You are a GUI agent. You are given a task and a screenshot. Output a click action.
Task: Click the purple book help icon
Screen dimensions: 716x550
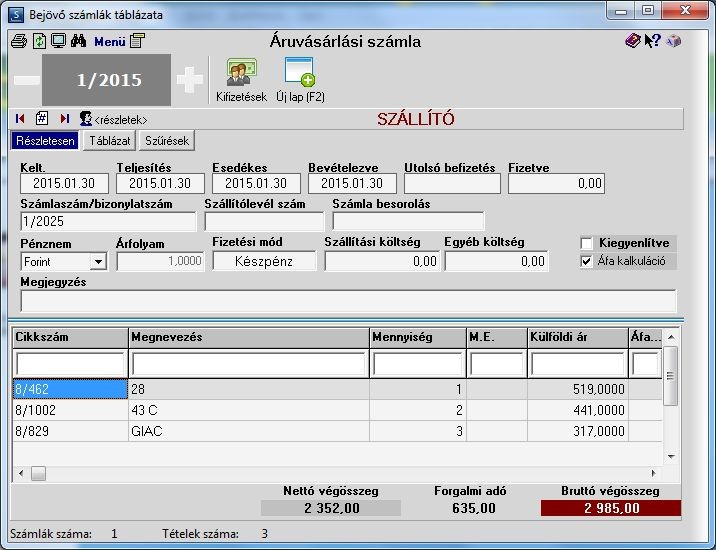click(x=632, y=41)
